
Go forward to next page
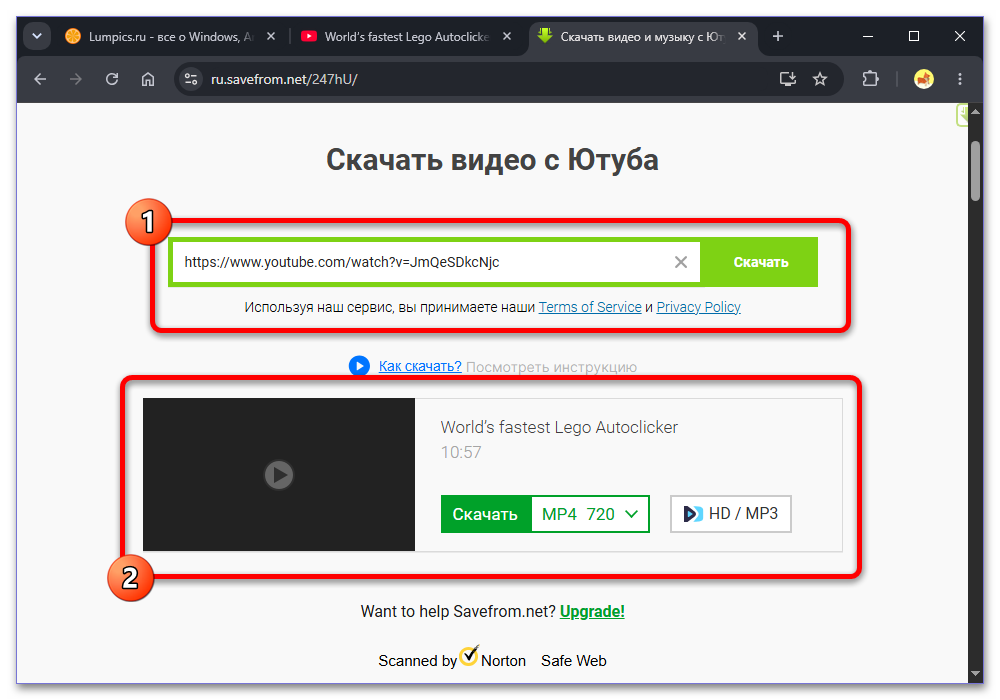coord(76,79)
